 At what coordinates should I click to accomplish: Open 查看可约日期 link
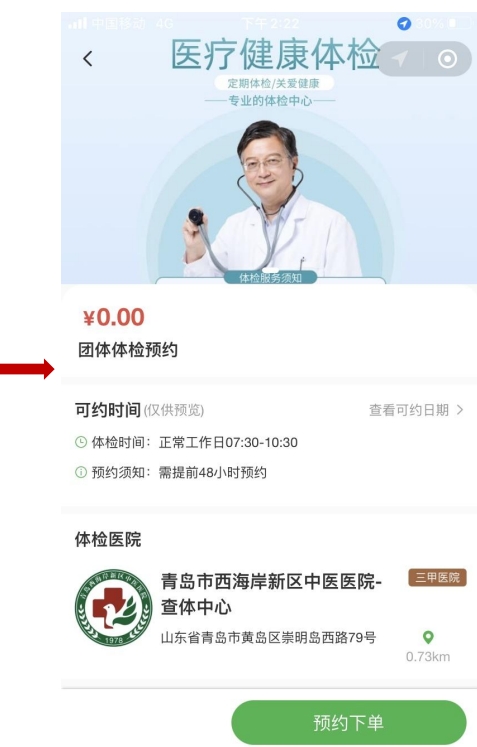409,410
